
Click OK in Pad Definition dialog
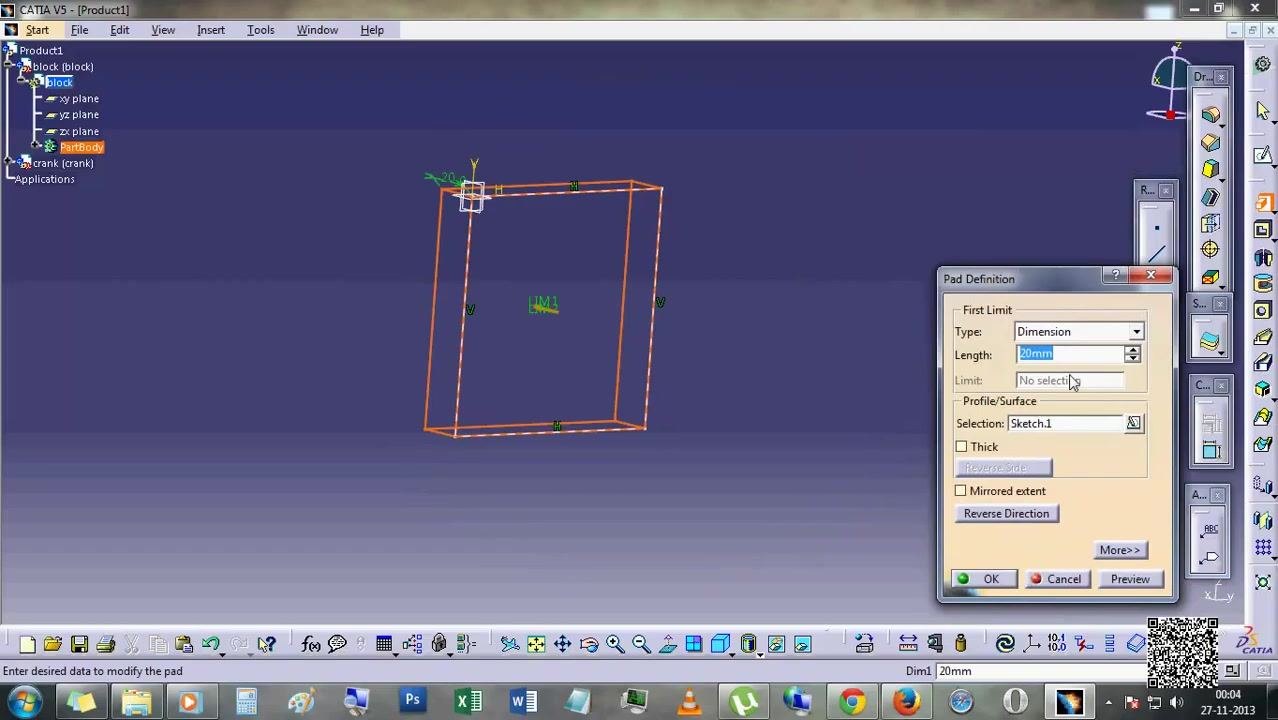pos(983,579)
